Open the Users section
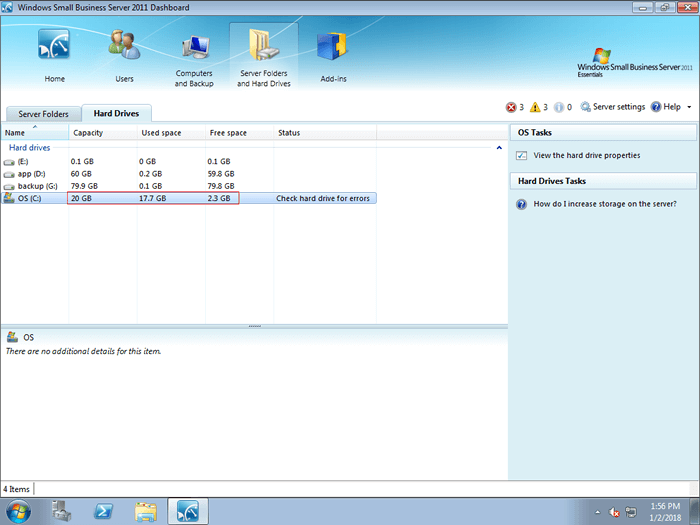 pyautogui.click(x=124, y=56)
